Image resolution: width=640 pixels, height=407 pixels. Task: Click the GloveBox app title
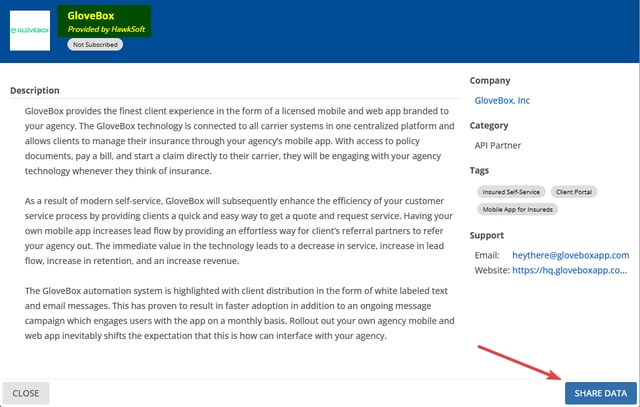91,17
